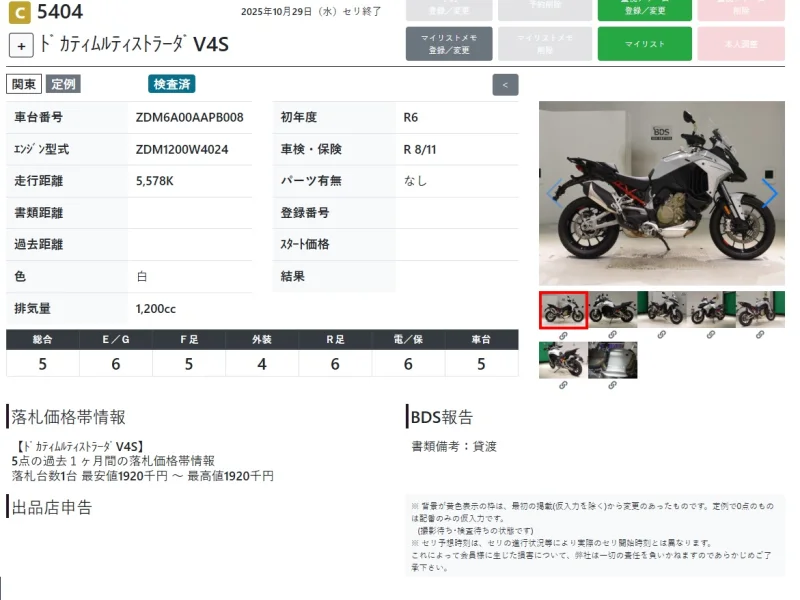Select the 関東 region tag

tap(23, 84)
